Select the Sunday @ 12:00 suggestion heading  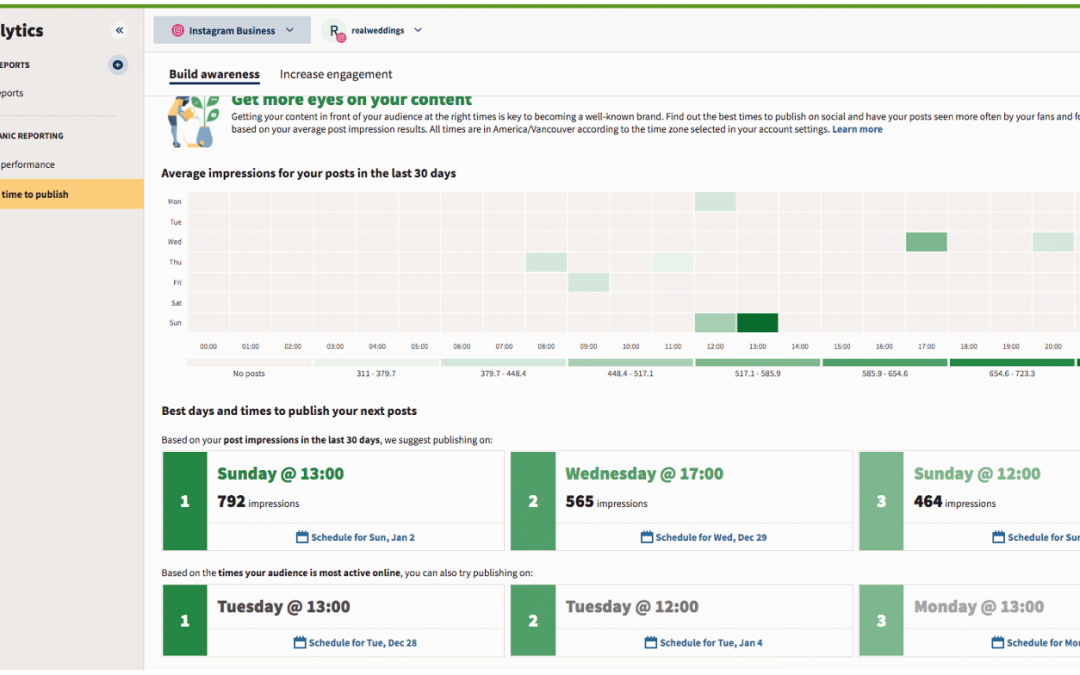(x=977, y=474)
